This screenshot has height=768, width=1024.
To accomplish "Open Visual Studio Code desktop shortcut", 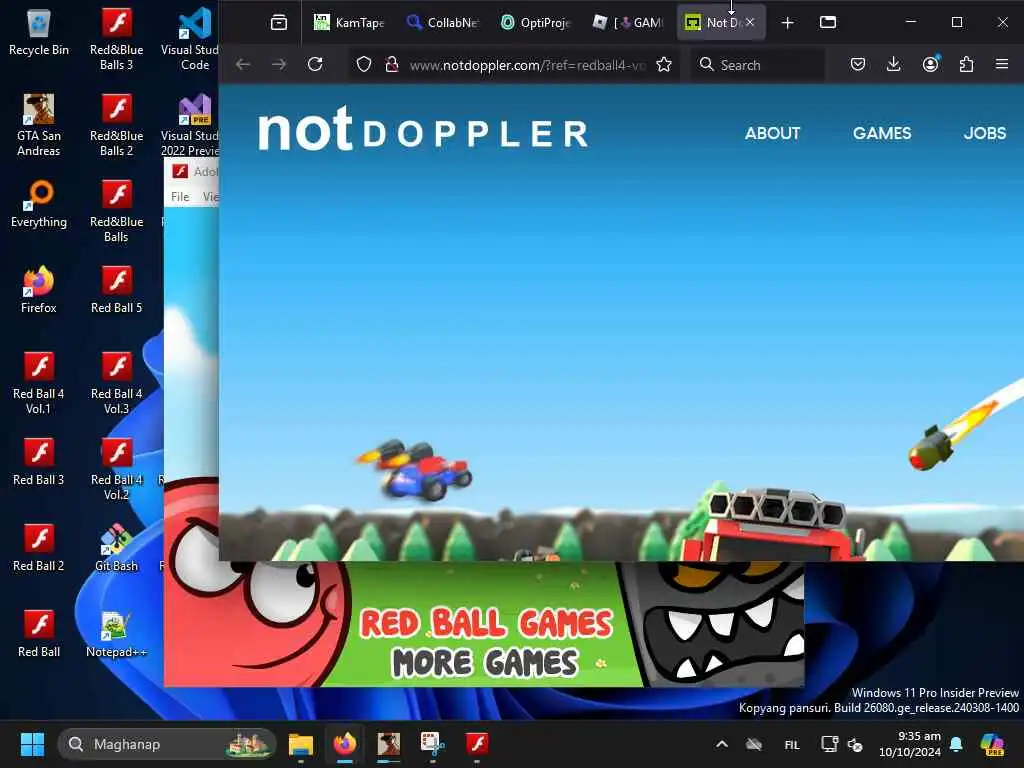I will point(195,39).
